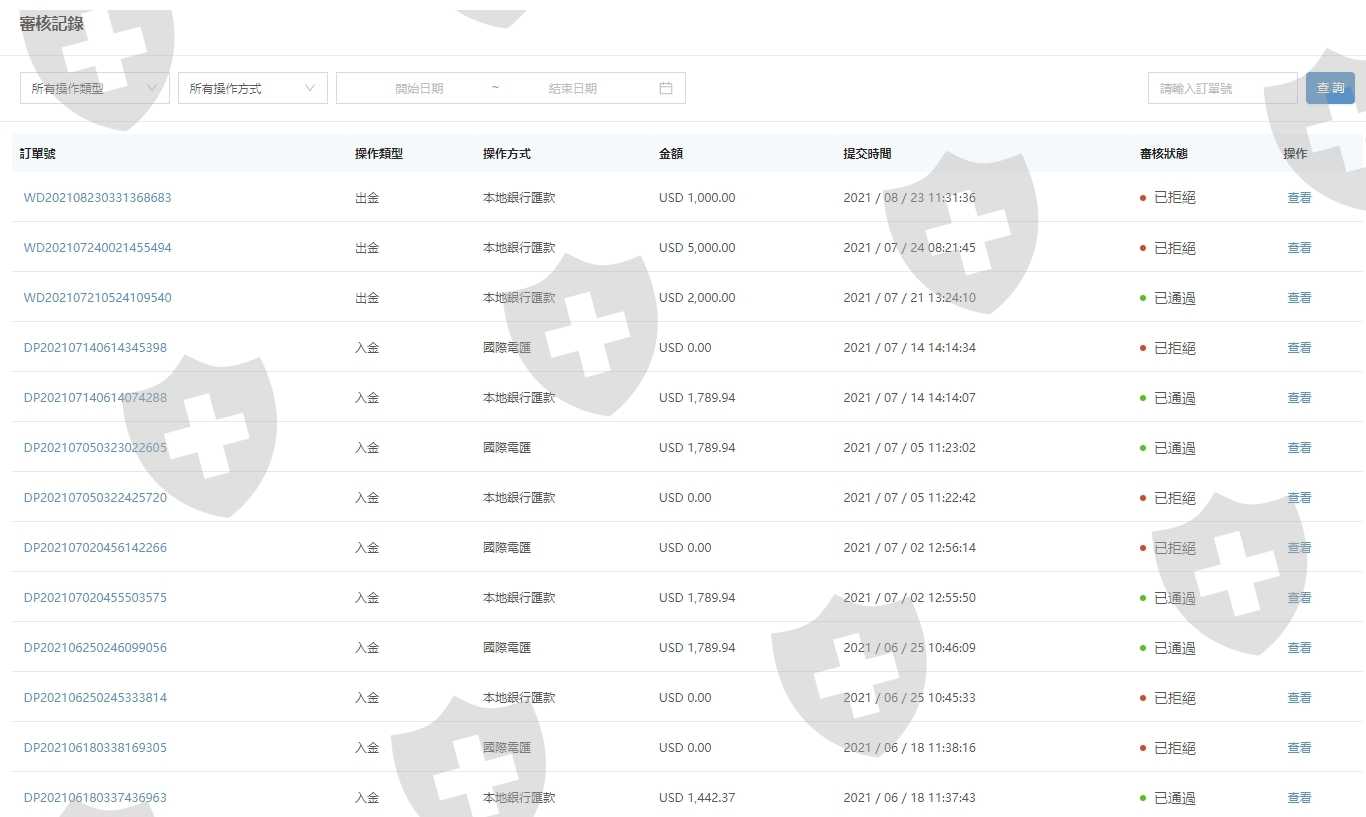View details of order DP202107020455503575
Viewport: 1366px width, 817px height.
pyautogui.click(x=1299, y=598)
